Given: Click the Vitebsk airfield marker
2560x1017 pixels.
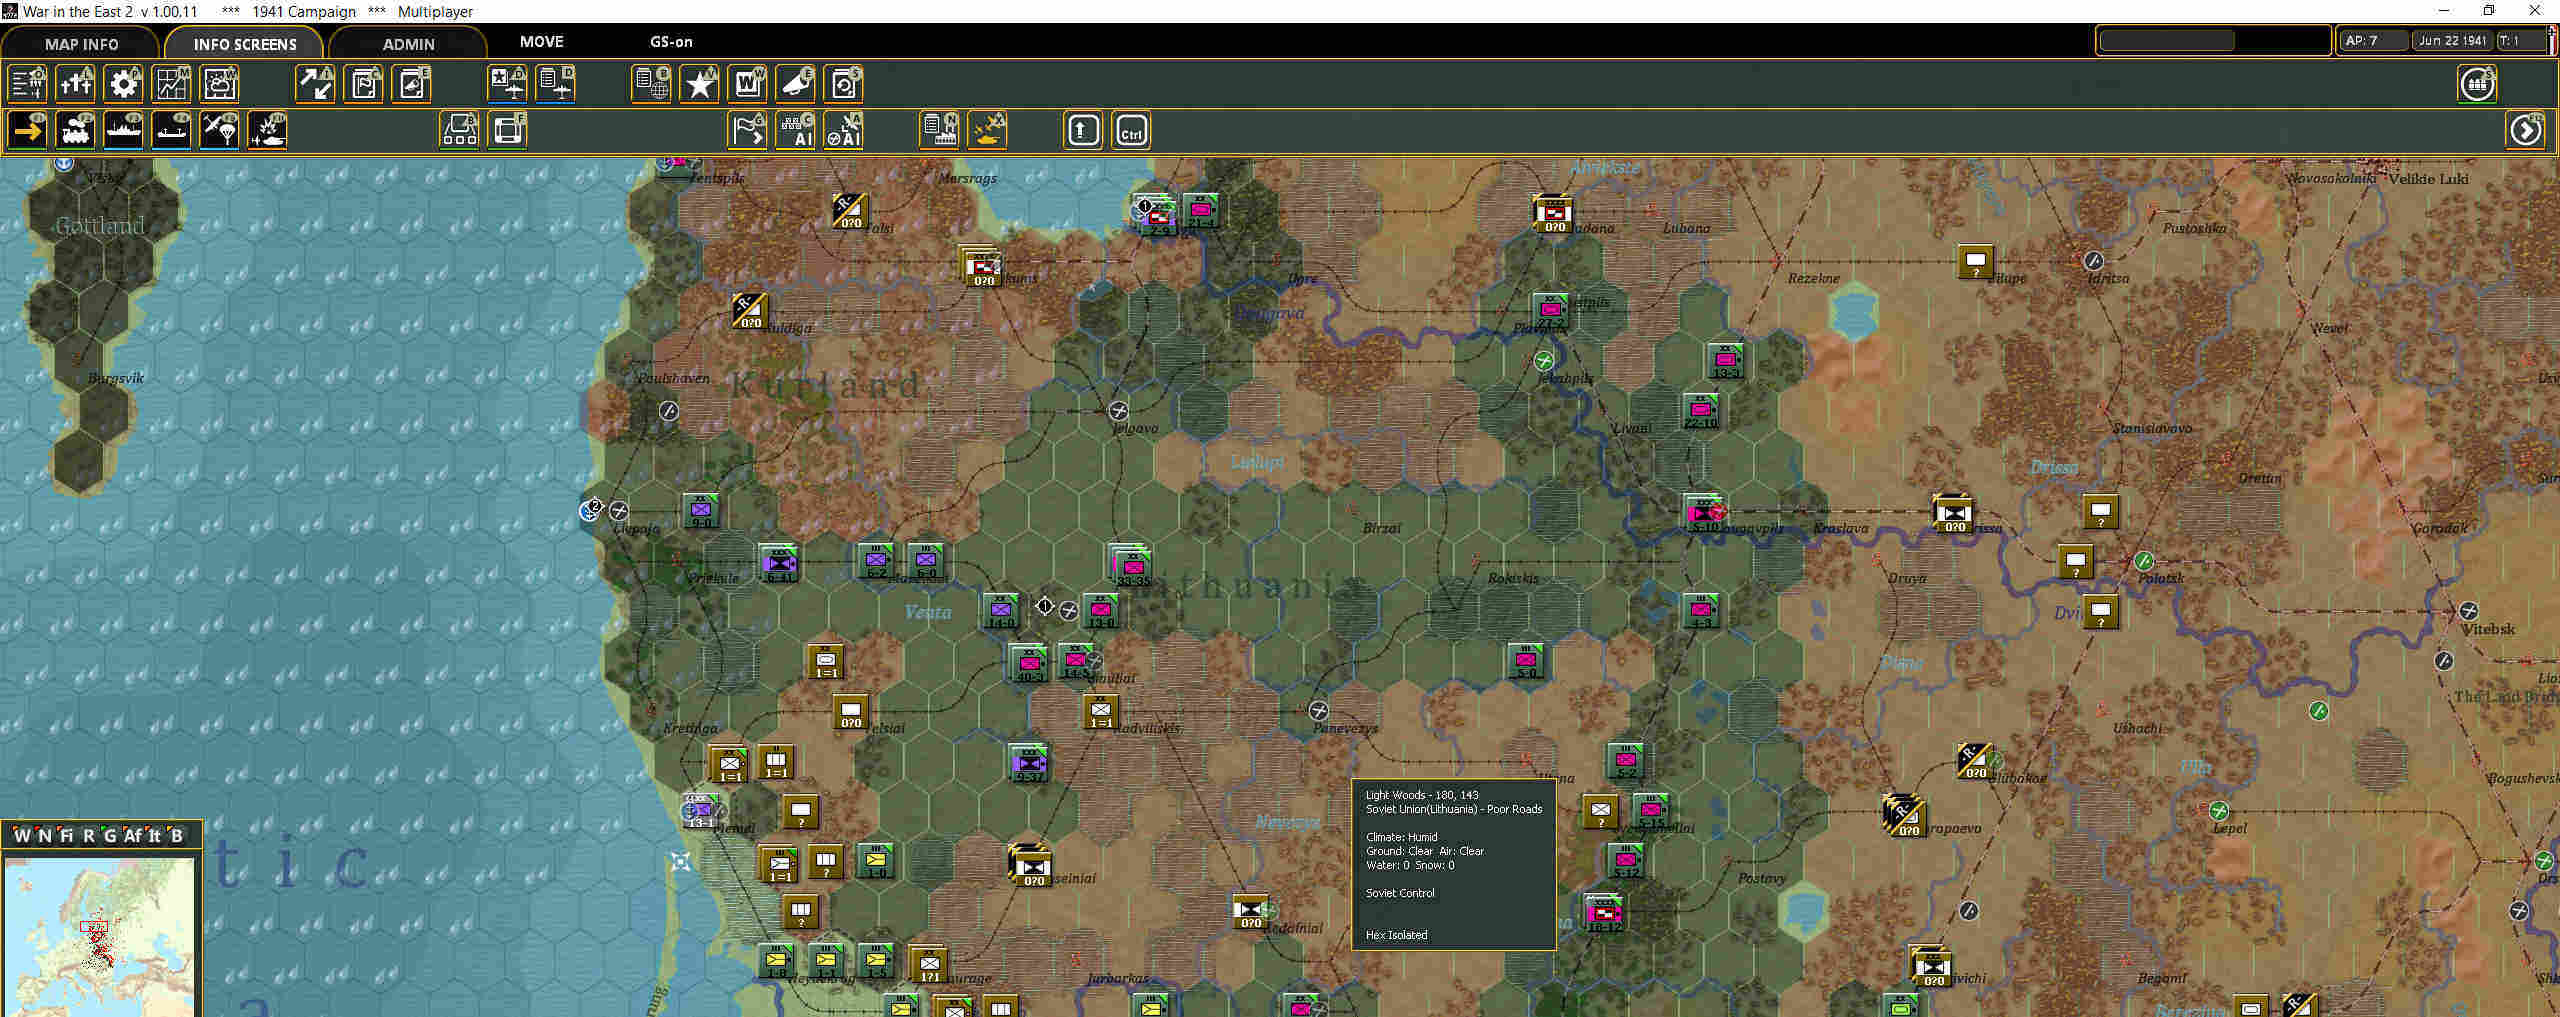Looking at the screenshot, I should [x=2468, y=611].
